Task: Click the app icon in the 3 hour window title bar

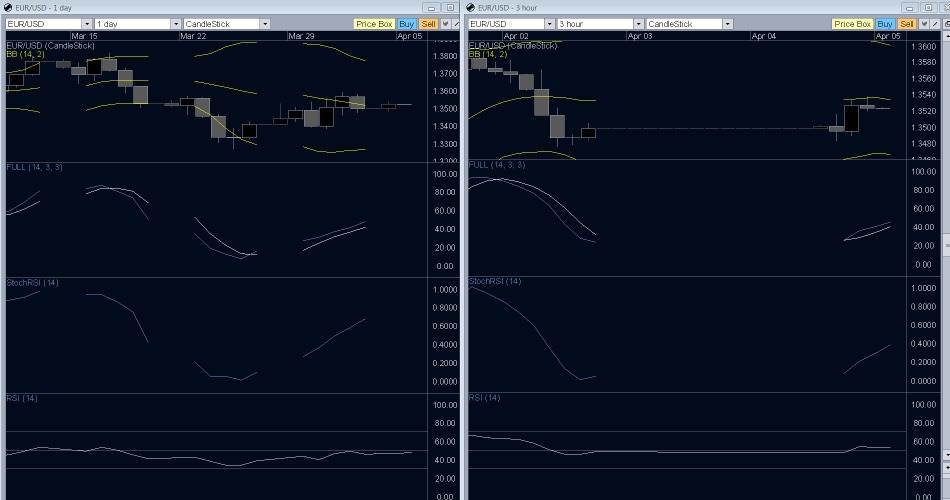Action: 472,7
